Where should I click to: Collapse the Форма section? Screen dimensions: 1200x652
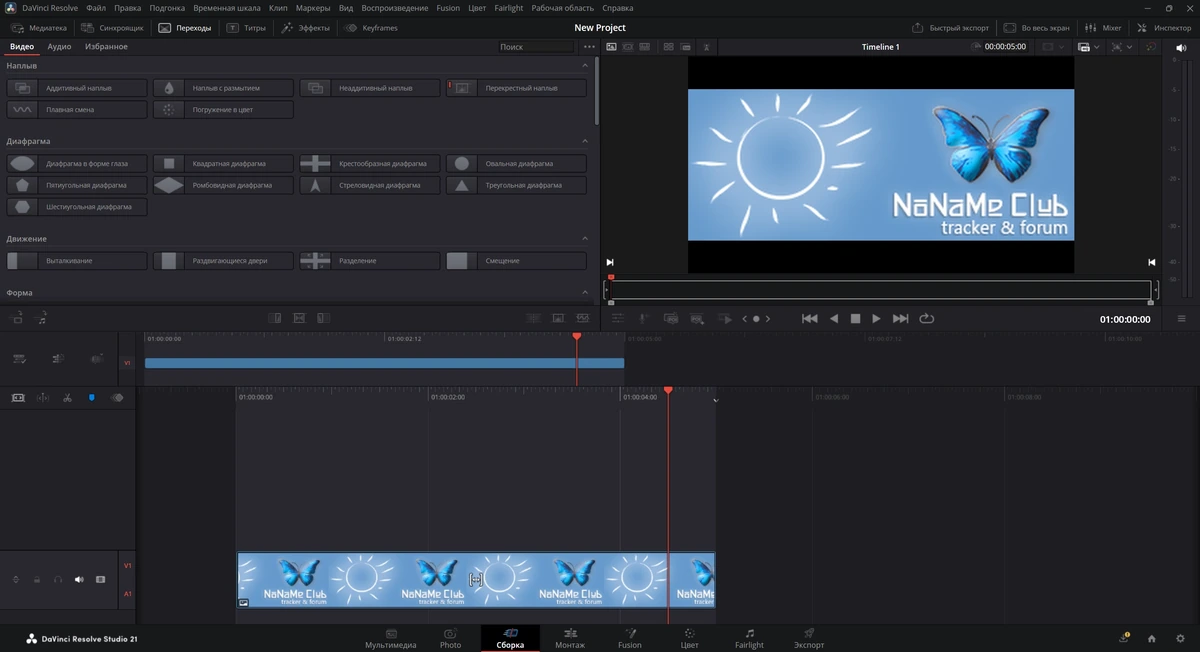(x=585, y=293)
